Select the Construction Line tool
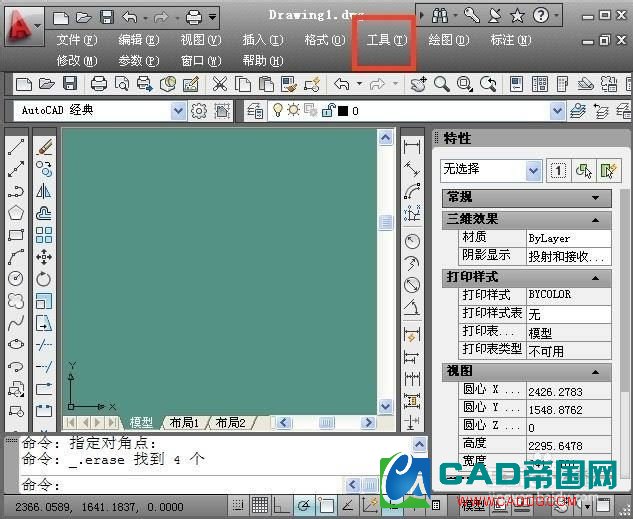This screenshot has height=519, width=633. click(x=16, y=169)
